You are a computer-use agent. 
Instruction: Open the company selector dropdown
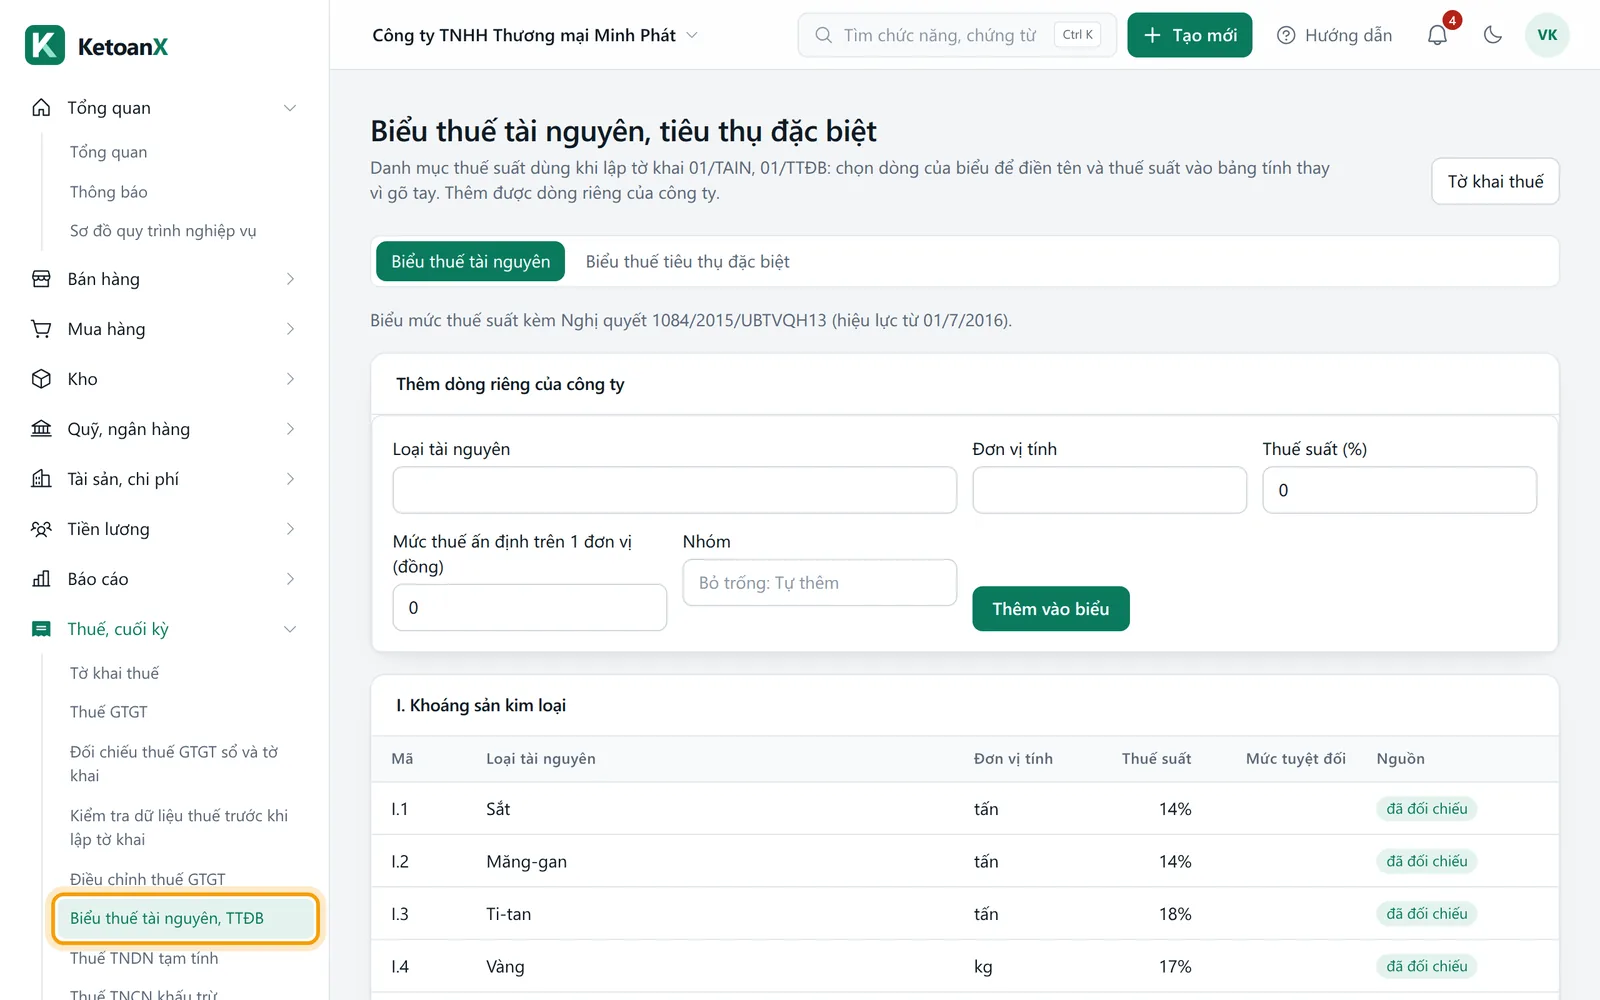point(535,35)
